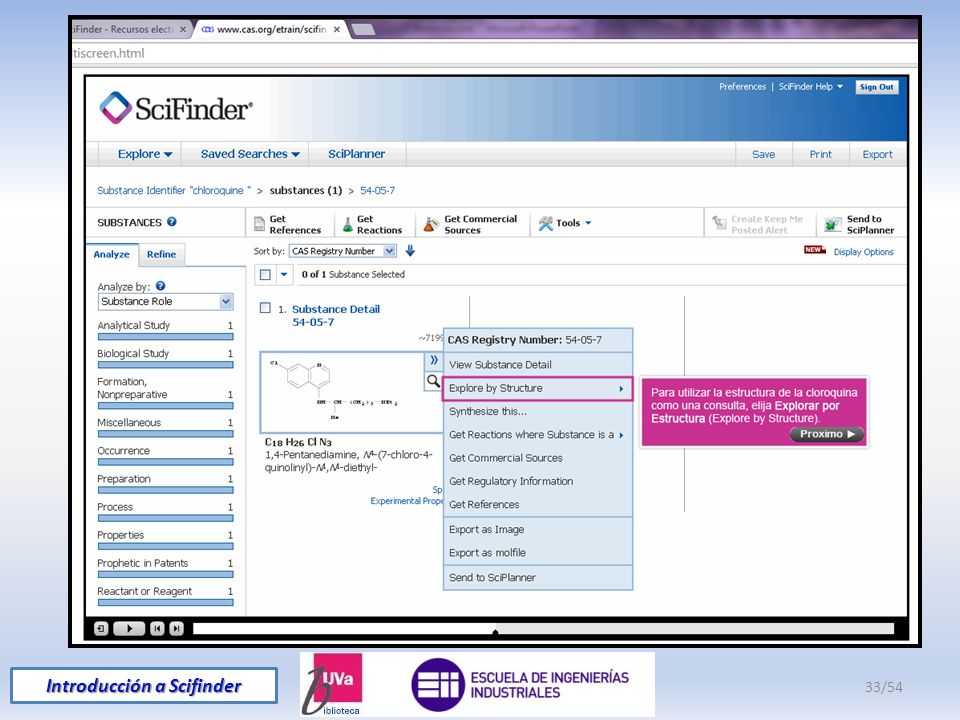The image size is (960, 720).
Task: Open the Explore dropdown menu
Action: (145, 154)
